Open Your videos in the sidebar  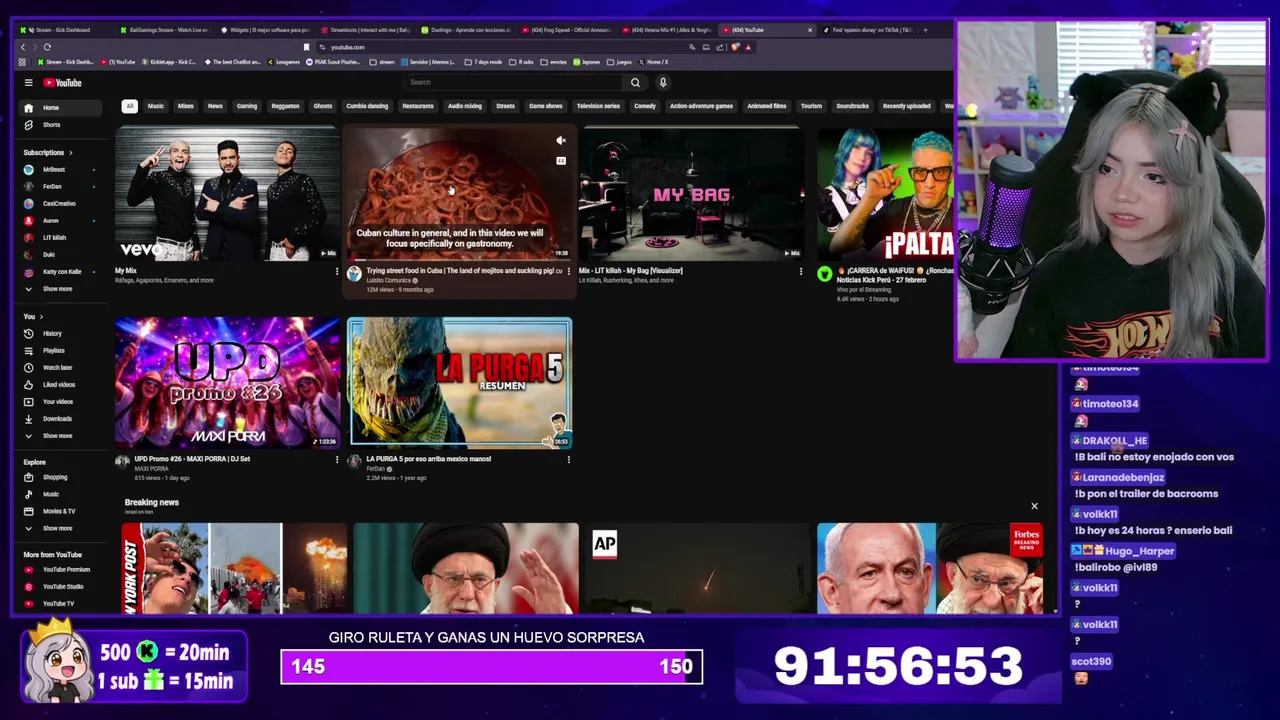60,402
